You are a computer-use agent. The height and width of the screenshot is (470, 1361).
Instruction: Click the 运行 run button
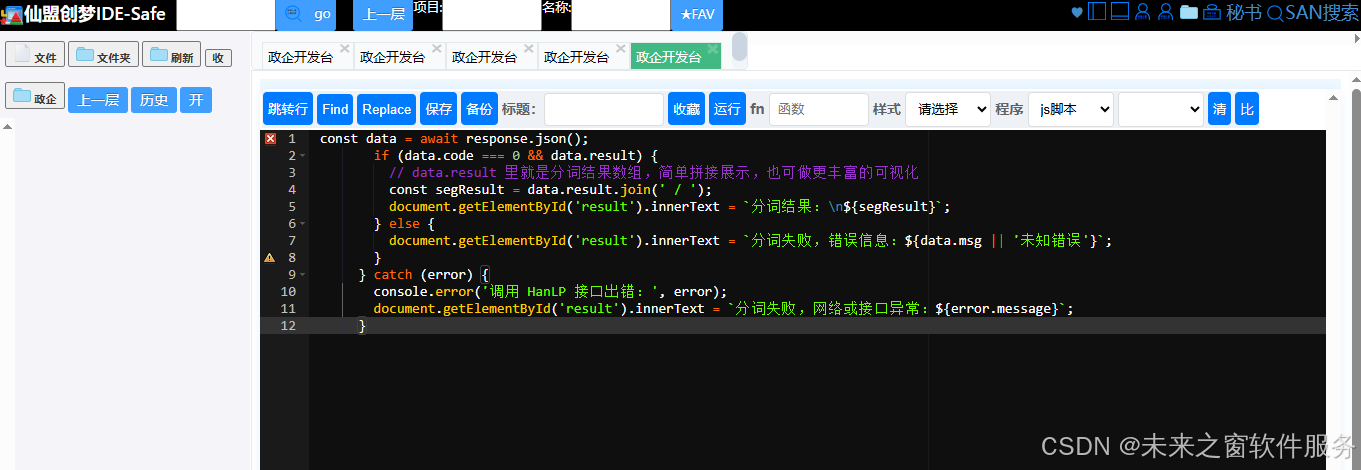[727, 109]
